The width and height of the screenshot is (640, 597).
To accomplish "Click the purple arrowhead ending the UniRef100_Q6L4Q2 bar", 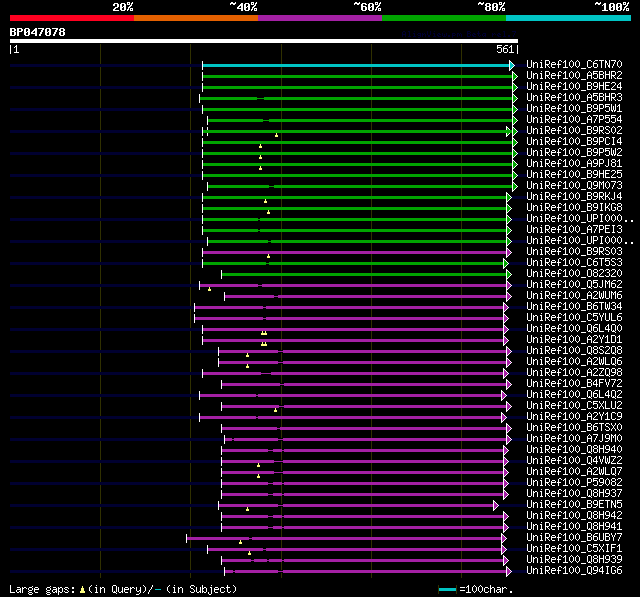I will (x=505, y=395).
